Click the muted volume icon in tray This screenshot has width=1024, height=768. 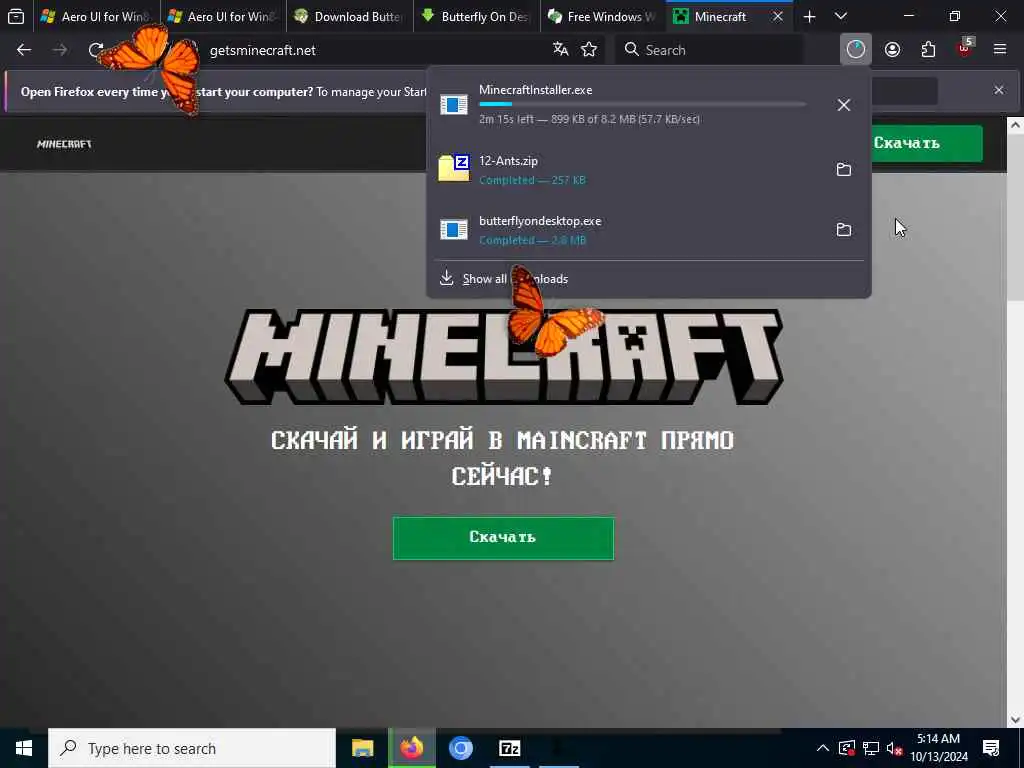tap(895, 748)
